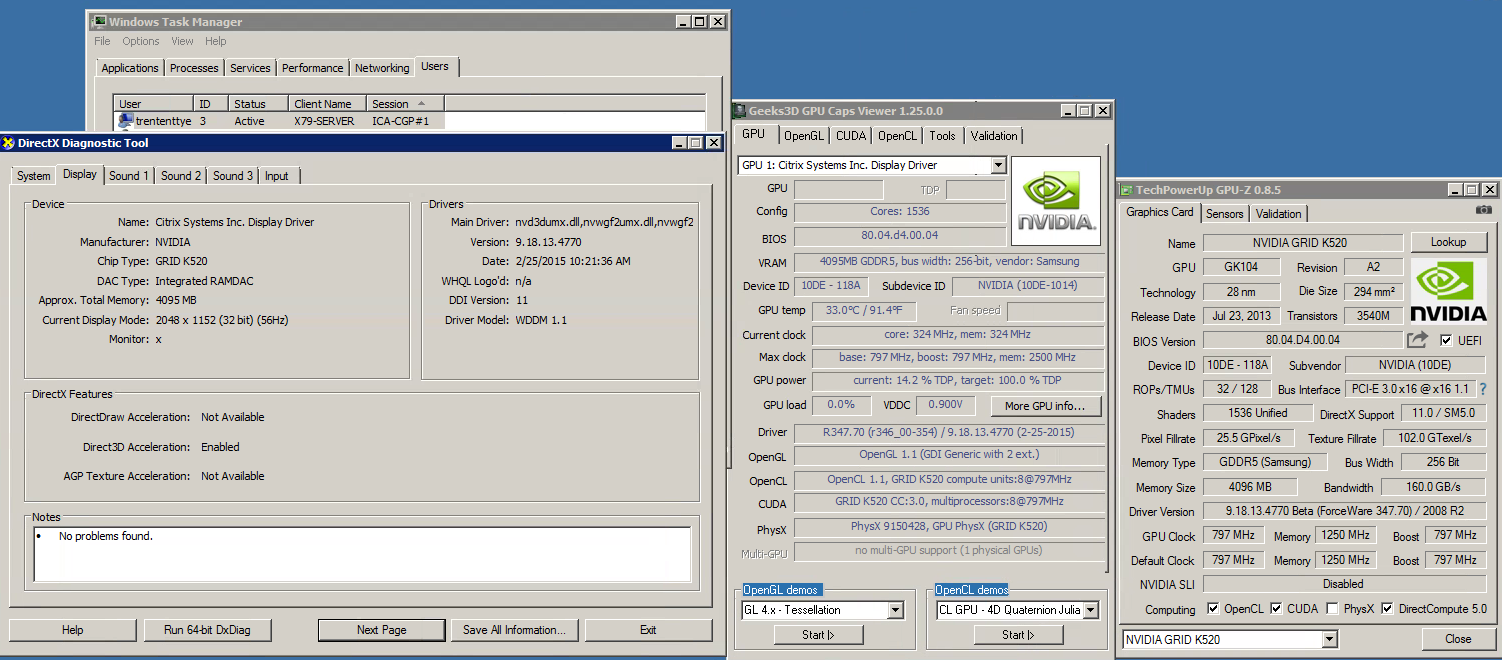
Task: Switch to Services tab in Task Manager
Action: (250, 68)
